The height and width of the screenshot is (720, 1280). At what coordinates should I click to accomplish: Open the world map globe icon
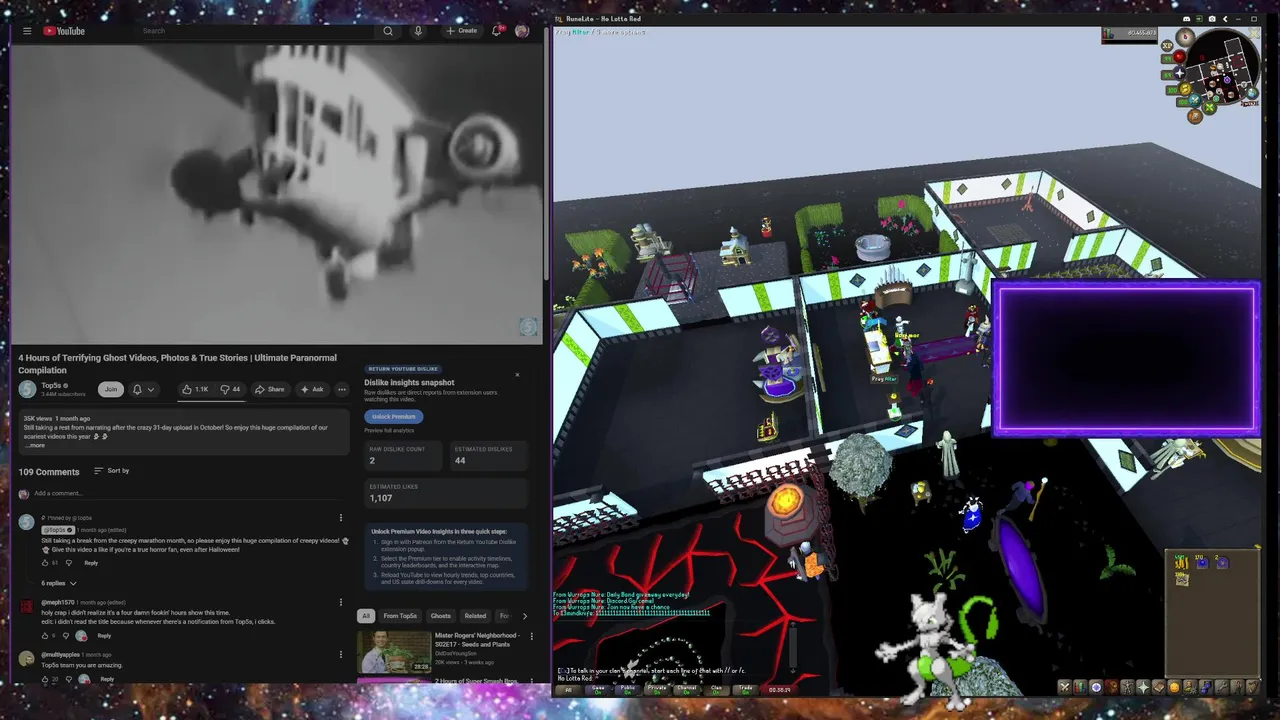(x=1252, y=93)
